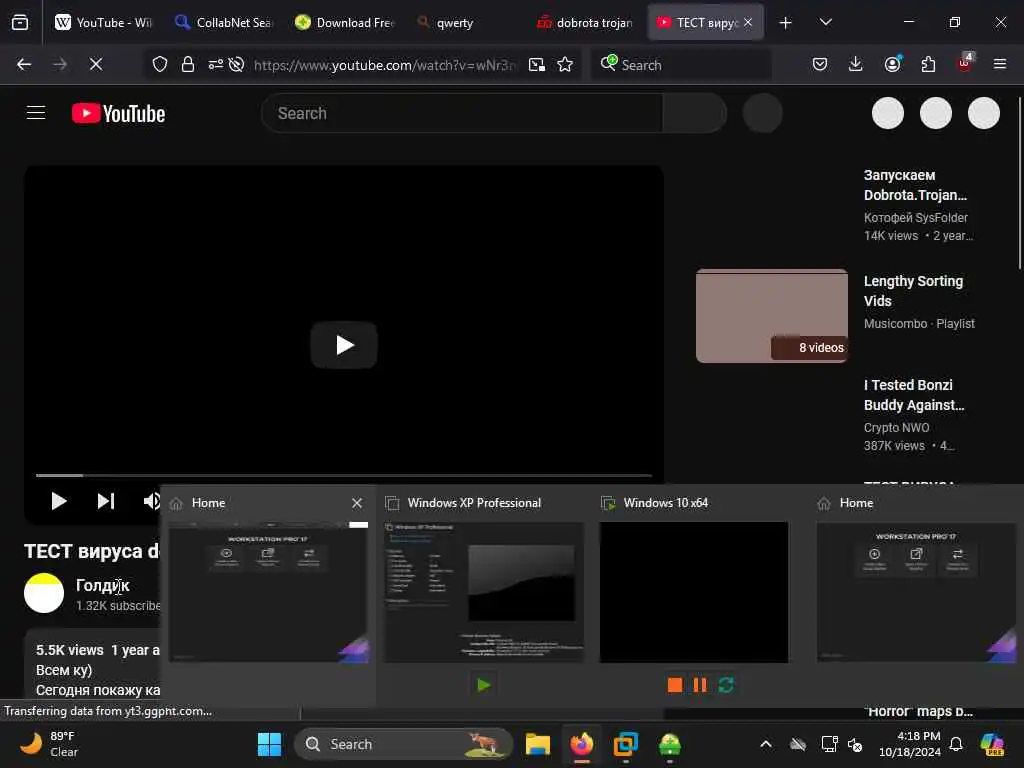The height and width of the screenshot is (768, 1024).
Task: Bookmark this page with the star icon
Action: pyautogui.click(x=565, y=64)
